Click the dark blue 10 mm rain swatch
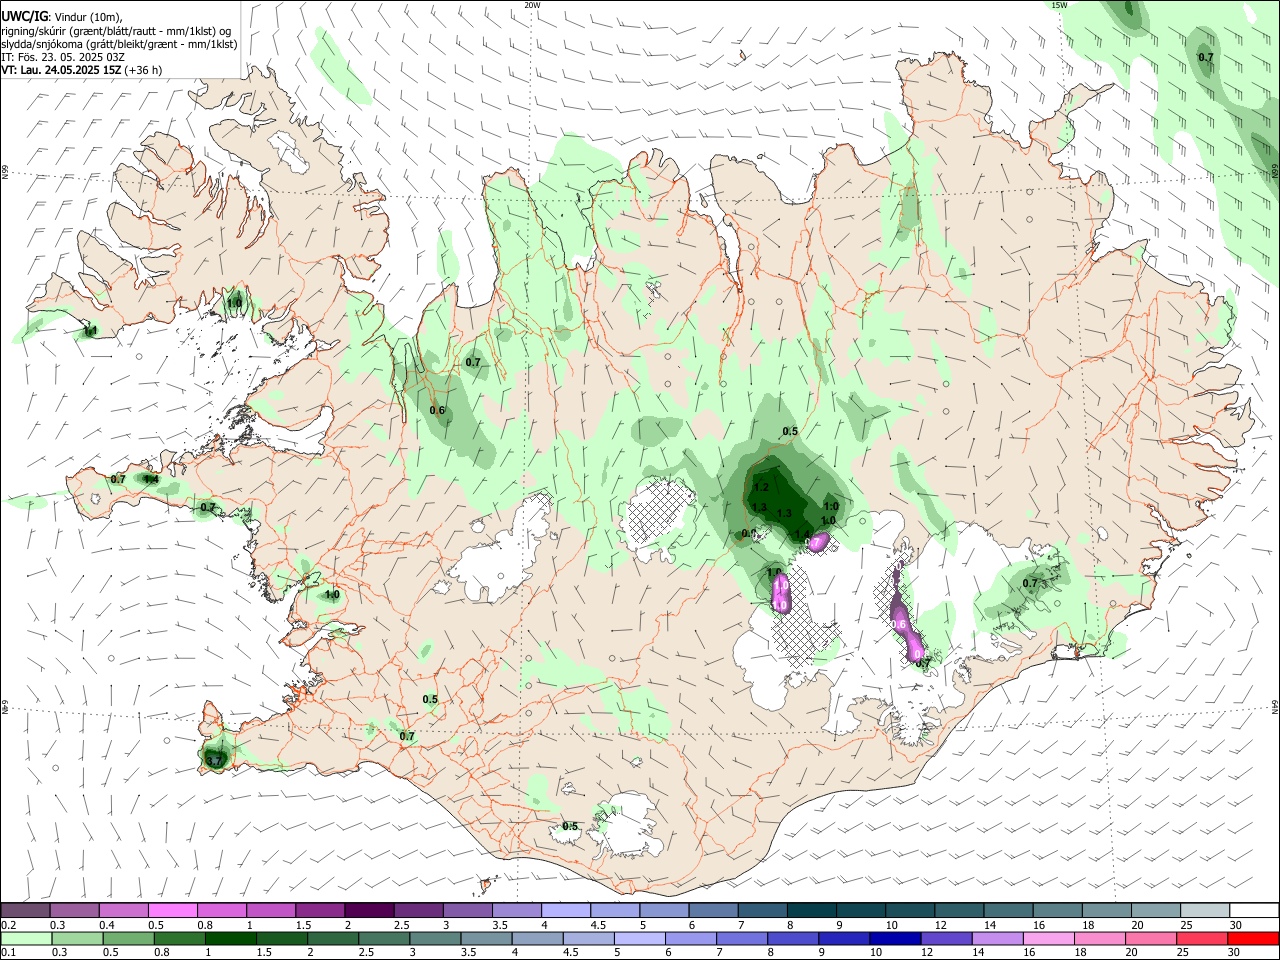This screenshot has height=960, width=1280. (x=894, y=939)
